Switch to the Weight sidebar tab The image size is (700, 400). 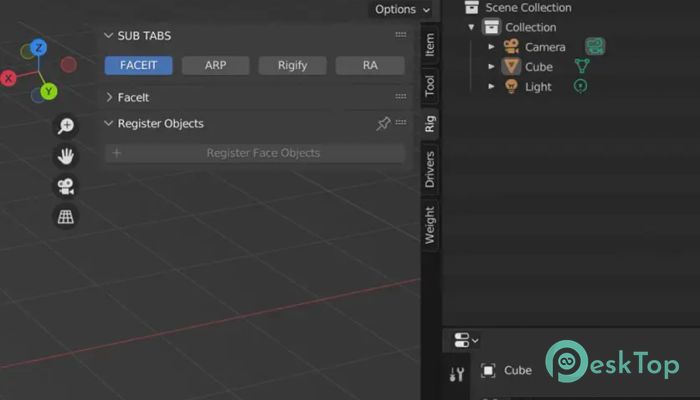pyautogui.click(x=430, y=225)
